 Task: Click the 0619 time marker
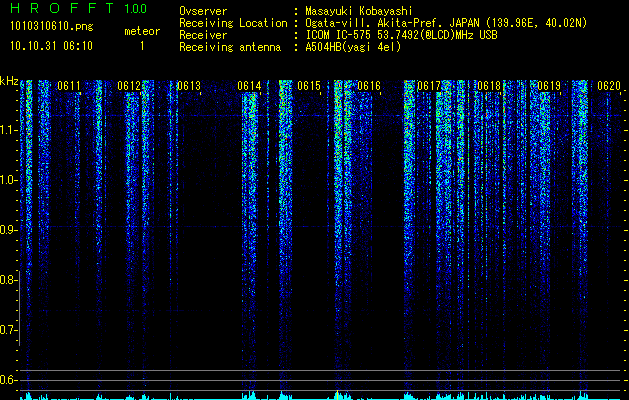click(x=549, y=86)
